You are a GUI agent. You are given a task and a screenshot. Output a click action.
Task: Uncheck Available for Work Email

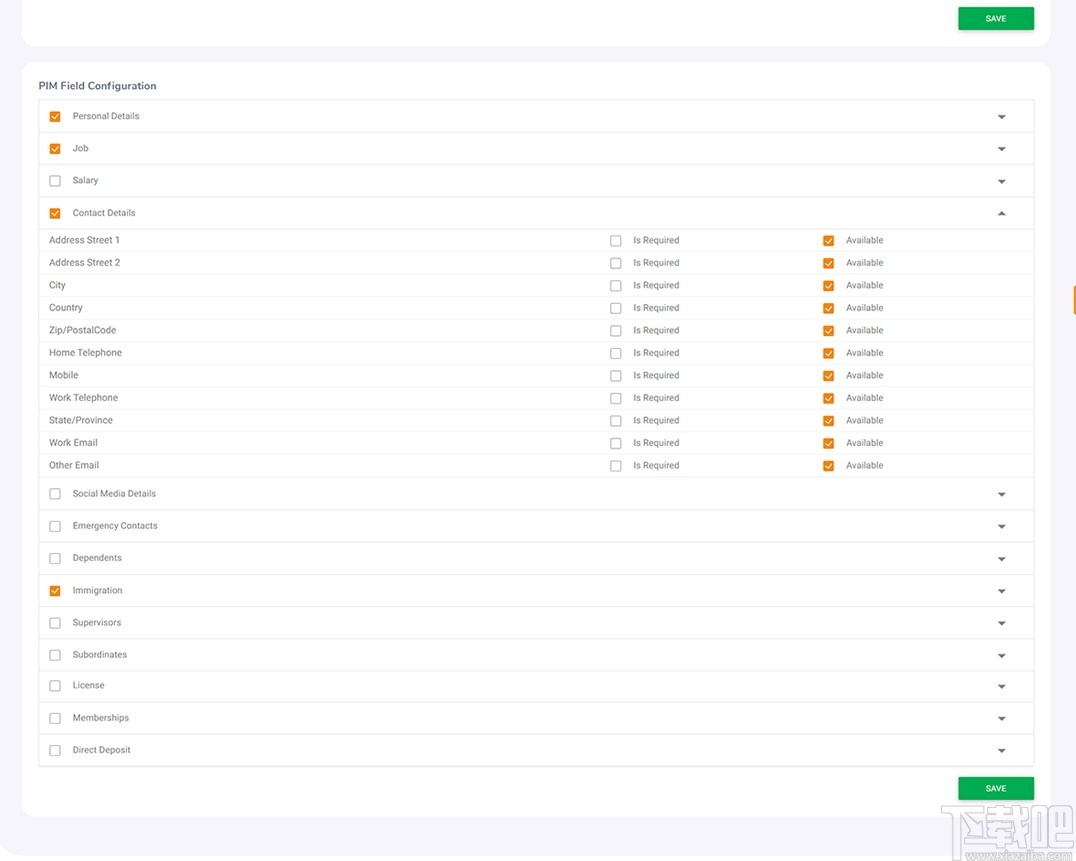(828, 444)
